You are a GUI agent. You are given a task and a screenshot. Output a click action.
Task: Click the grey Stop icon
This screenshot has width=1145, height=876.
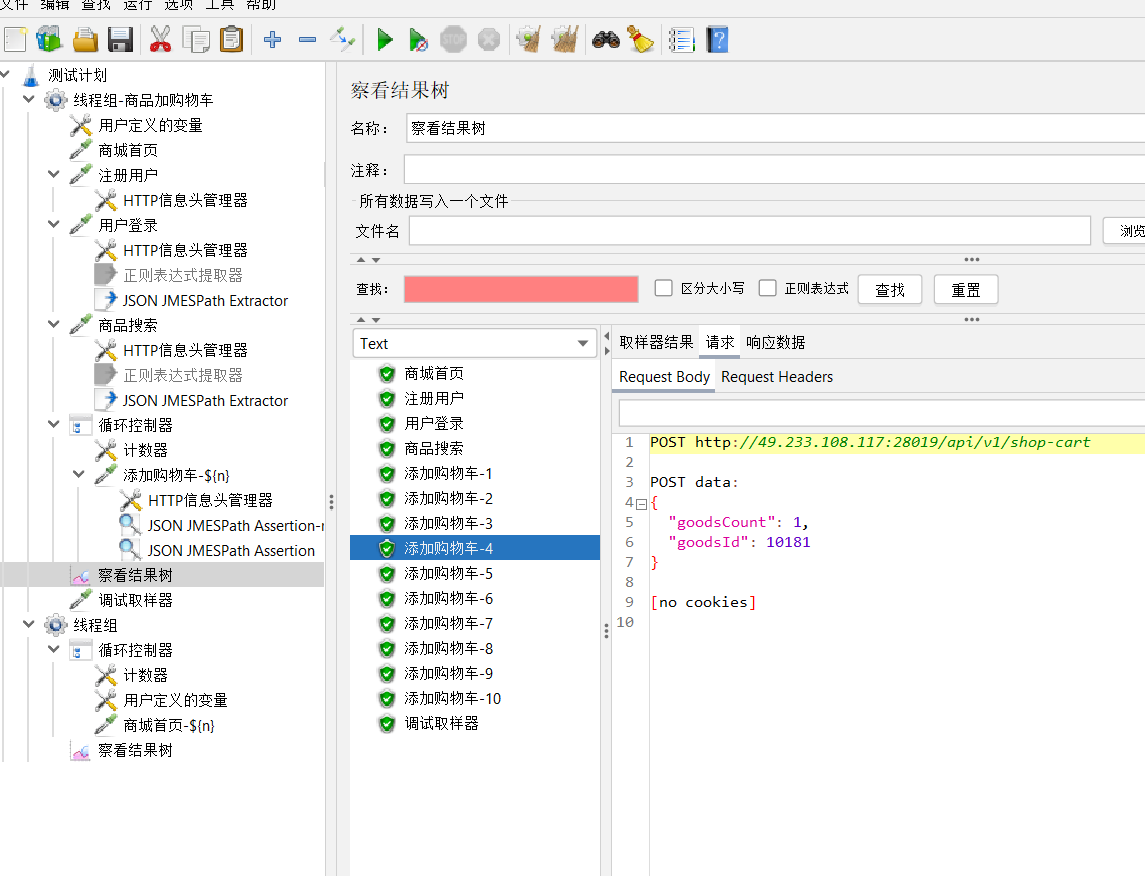pyautogui.click(x=453, y=39)
